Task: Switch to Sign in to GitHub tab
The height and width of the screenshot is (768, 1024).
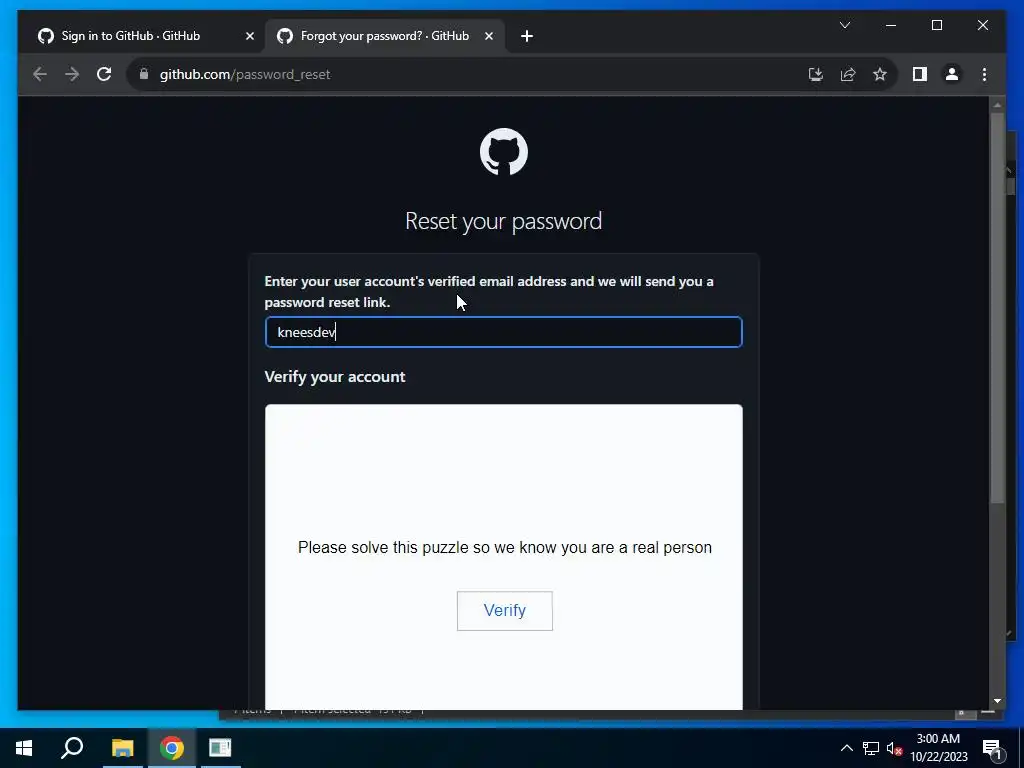Action: (x=131, y=36)
